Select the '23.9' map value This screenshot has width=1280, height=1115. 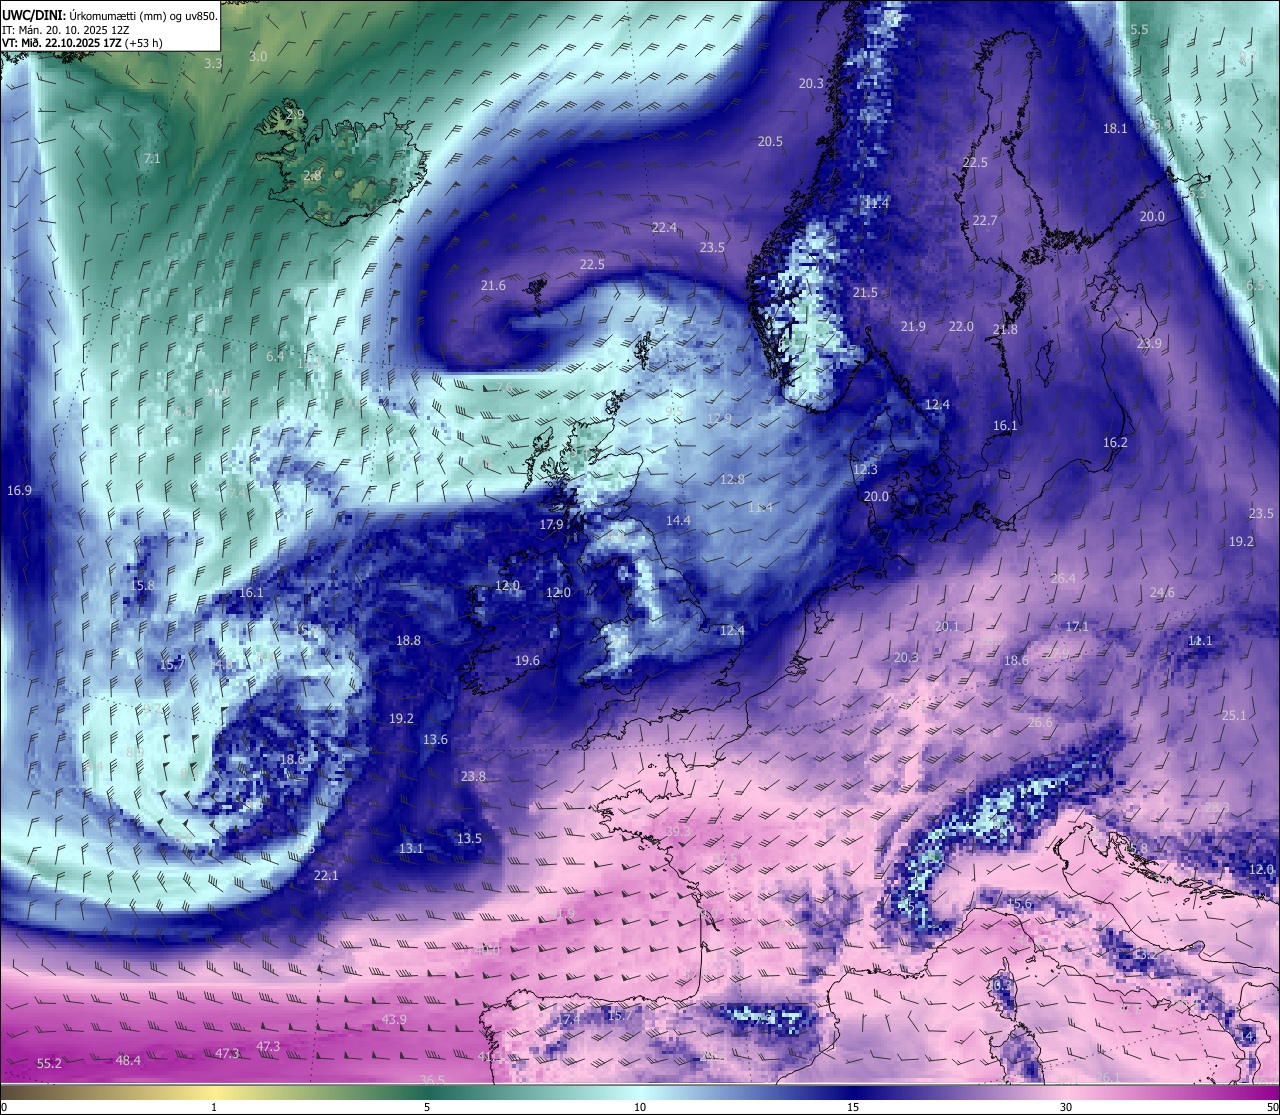(x=1149, y=344)
